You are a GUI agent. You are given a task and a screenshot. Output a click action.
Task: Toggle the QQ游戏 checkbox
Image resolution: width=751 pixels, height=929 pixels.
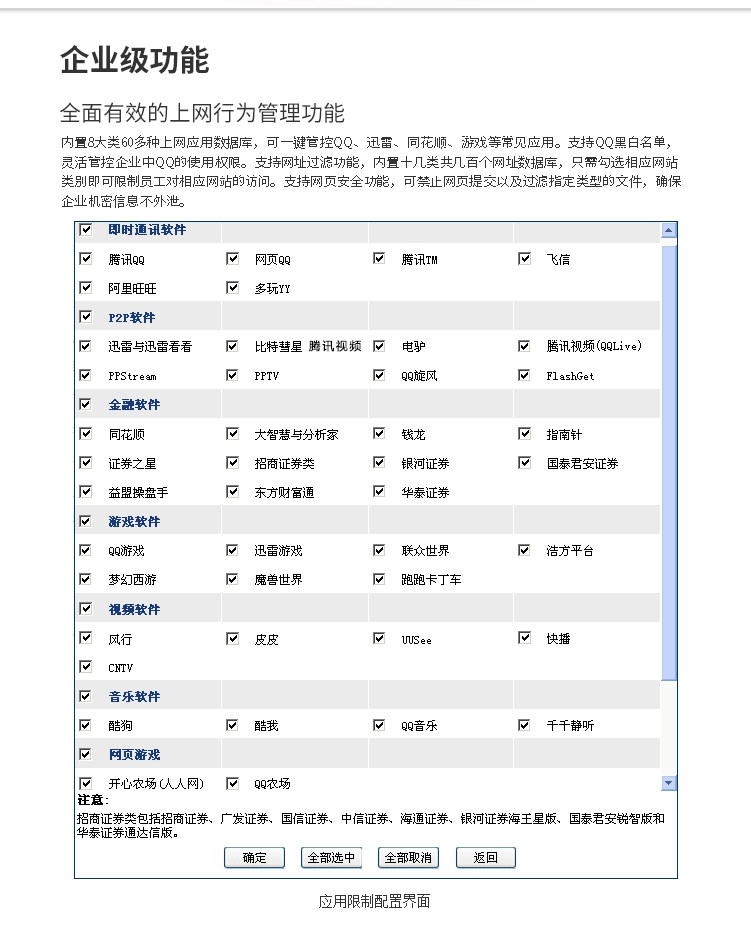point(86,550)
